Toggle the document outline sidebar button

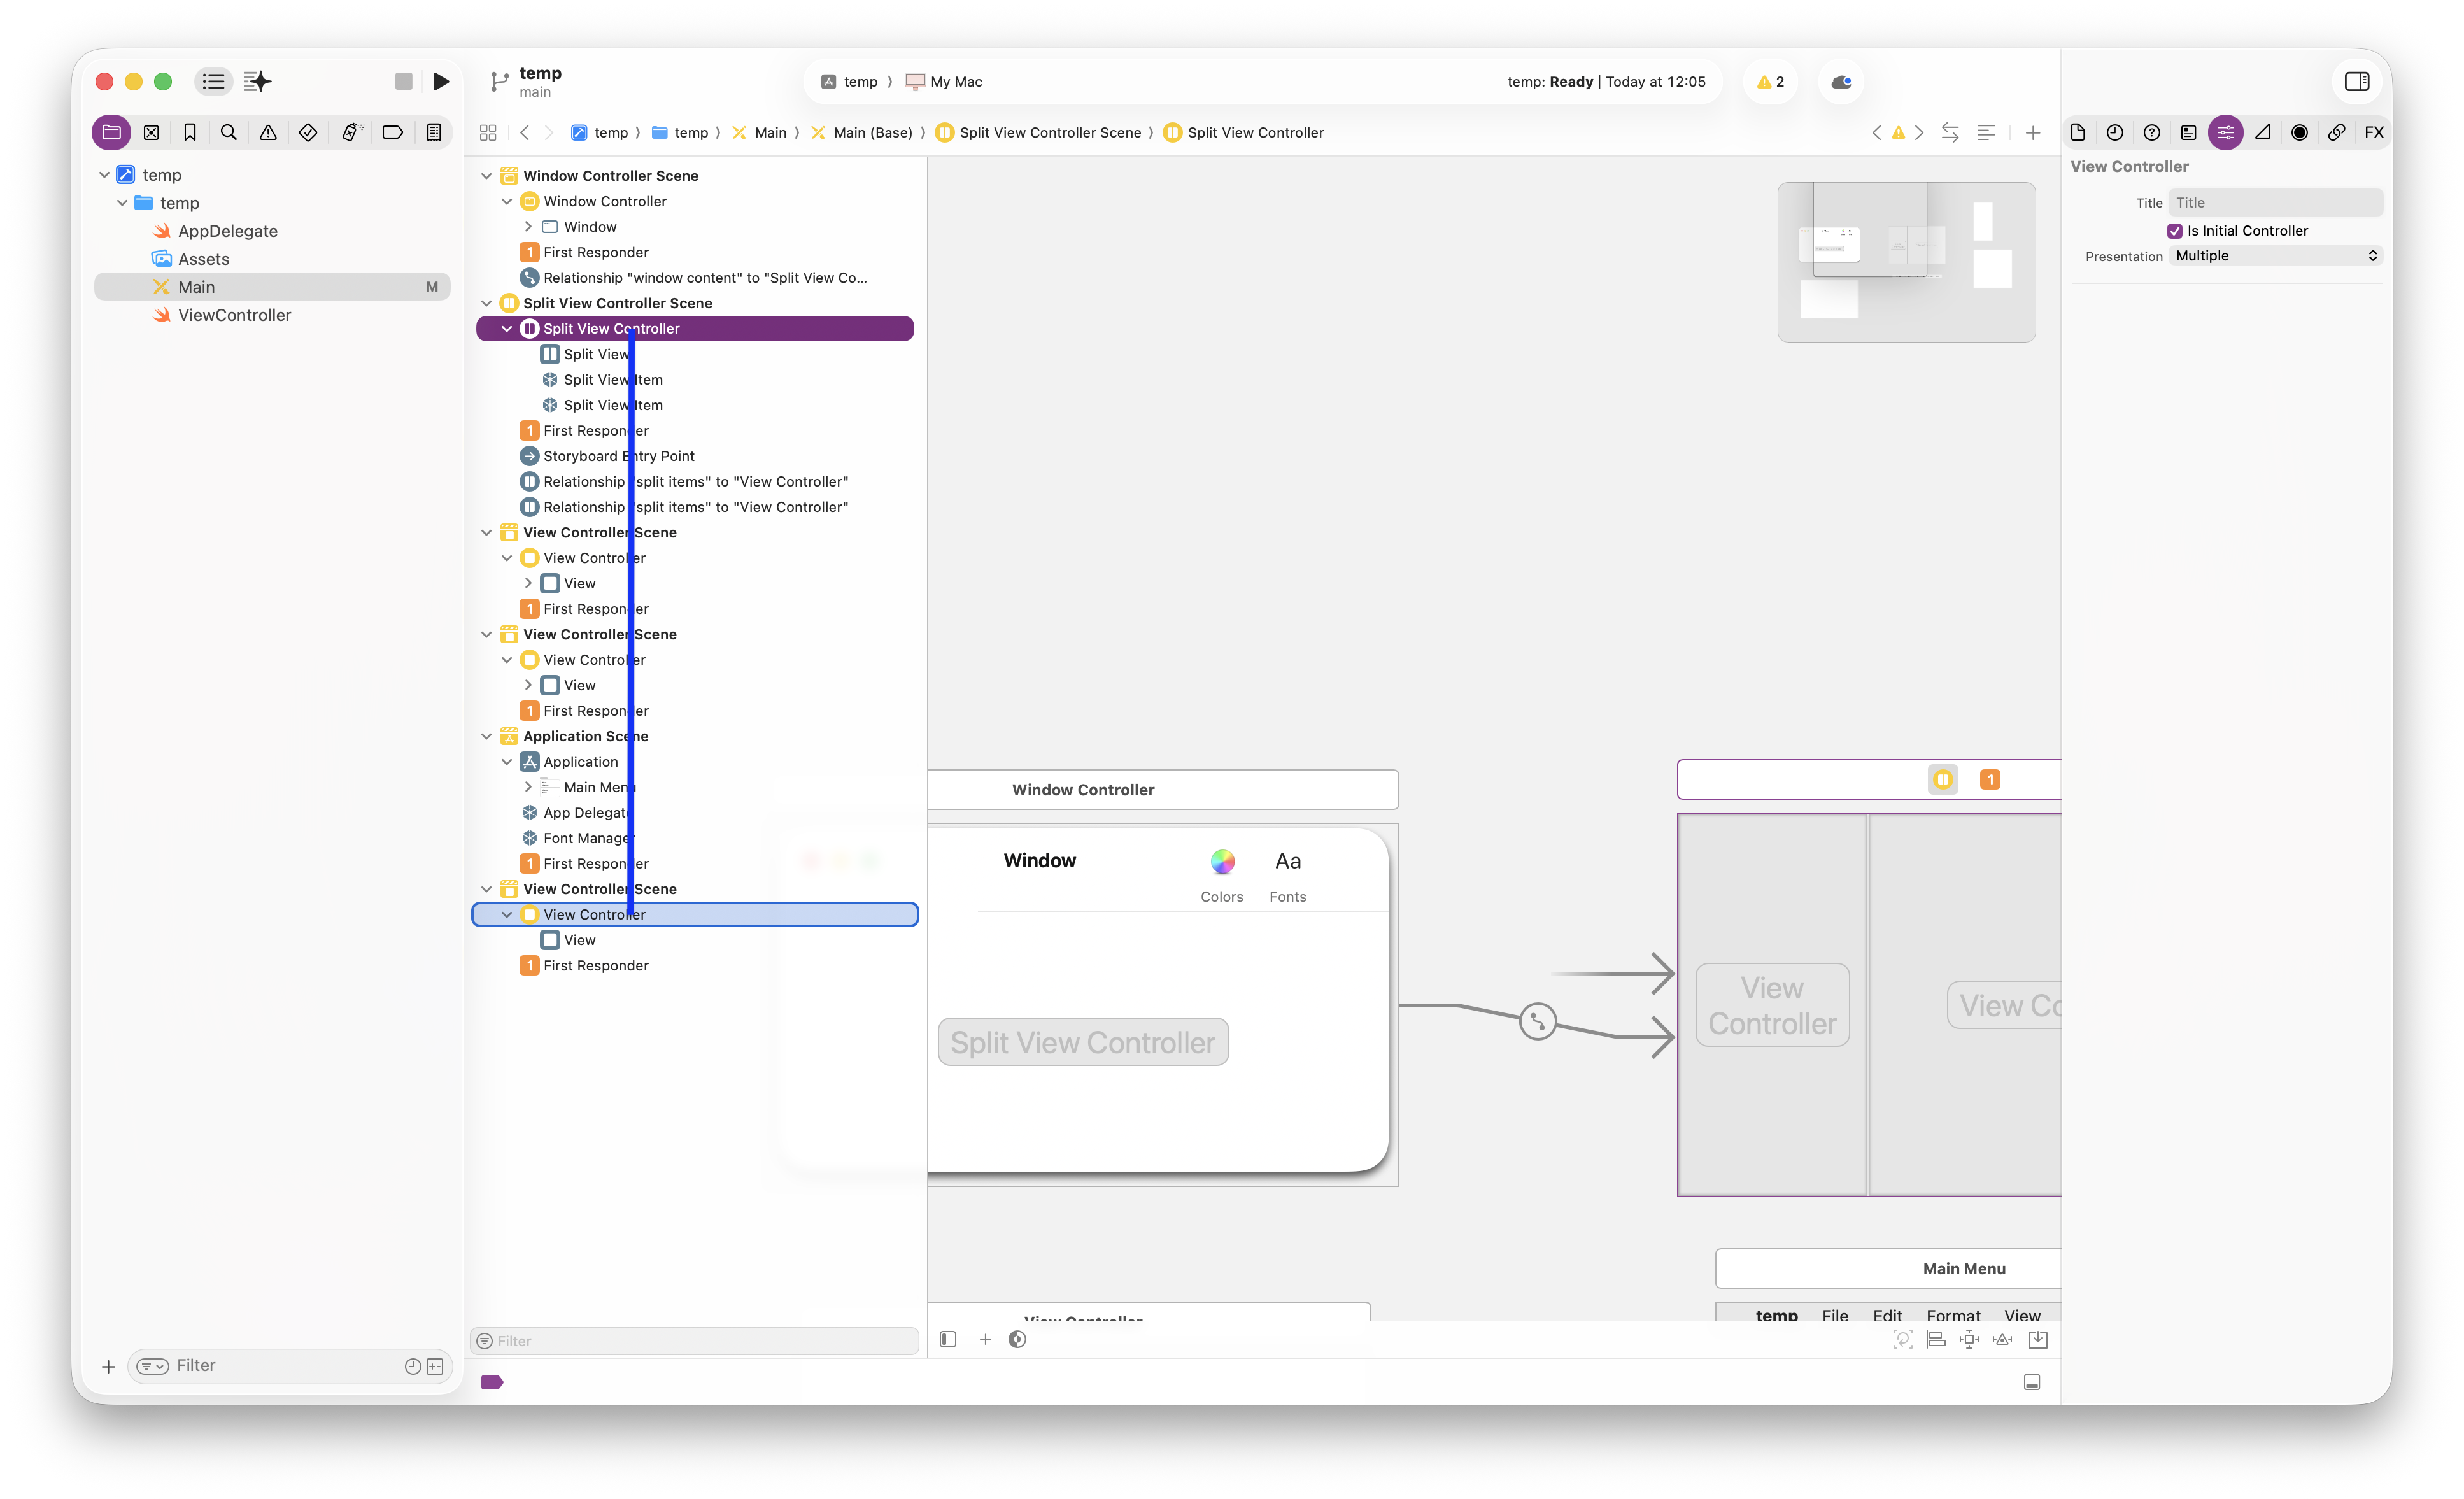pos(947,1339)
